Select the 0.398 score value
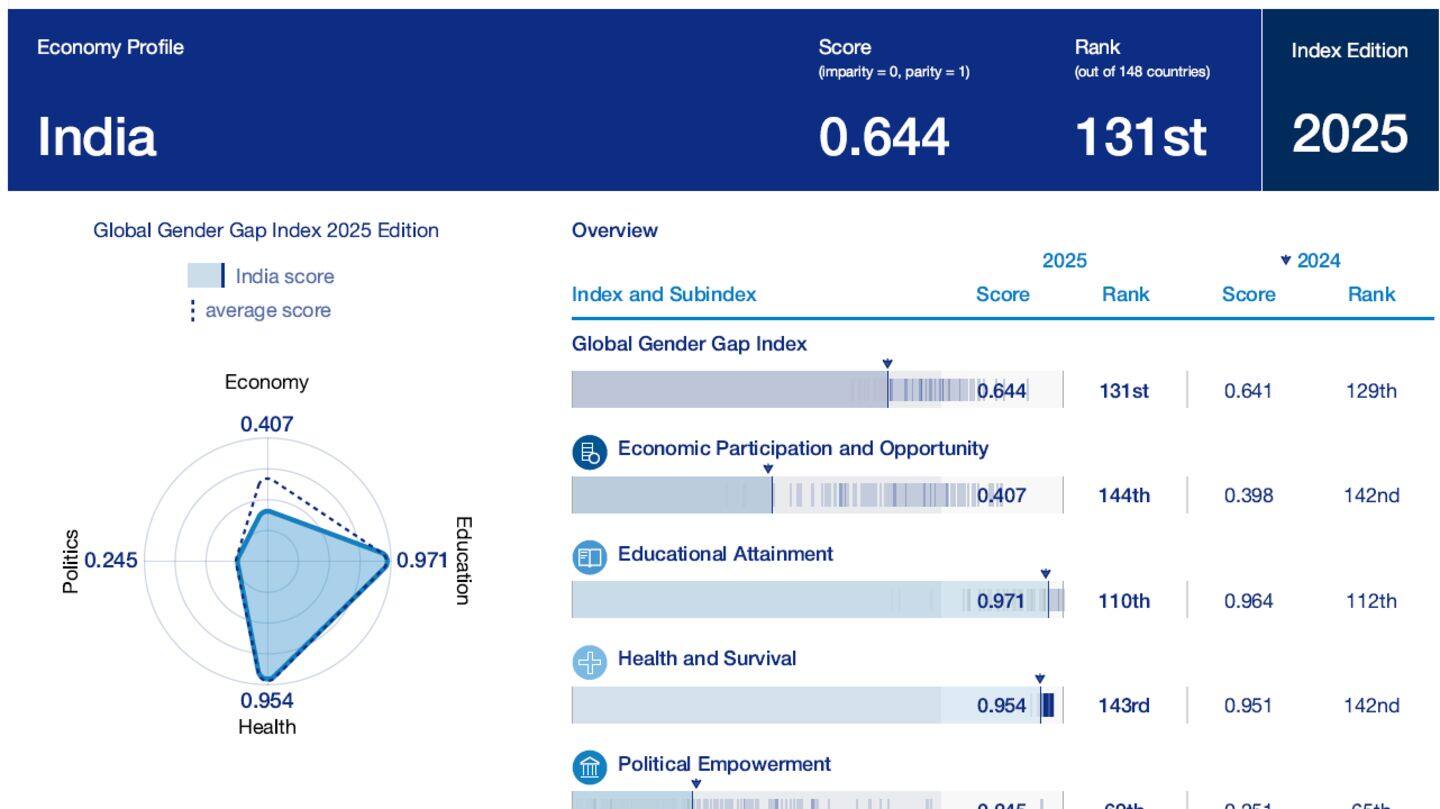 [1248, 495]
